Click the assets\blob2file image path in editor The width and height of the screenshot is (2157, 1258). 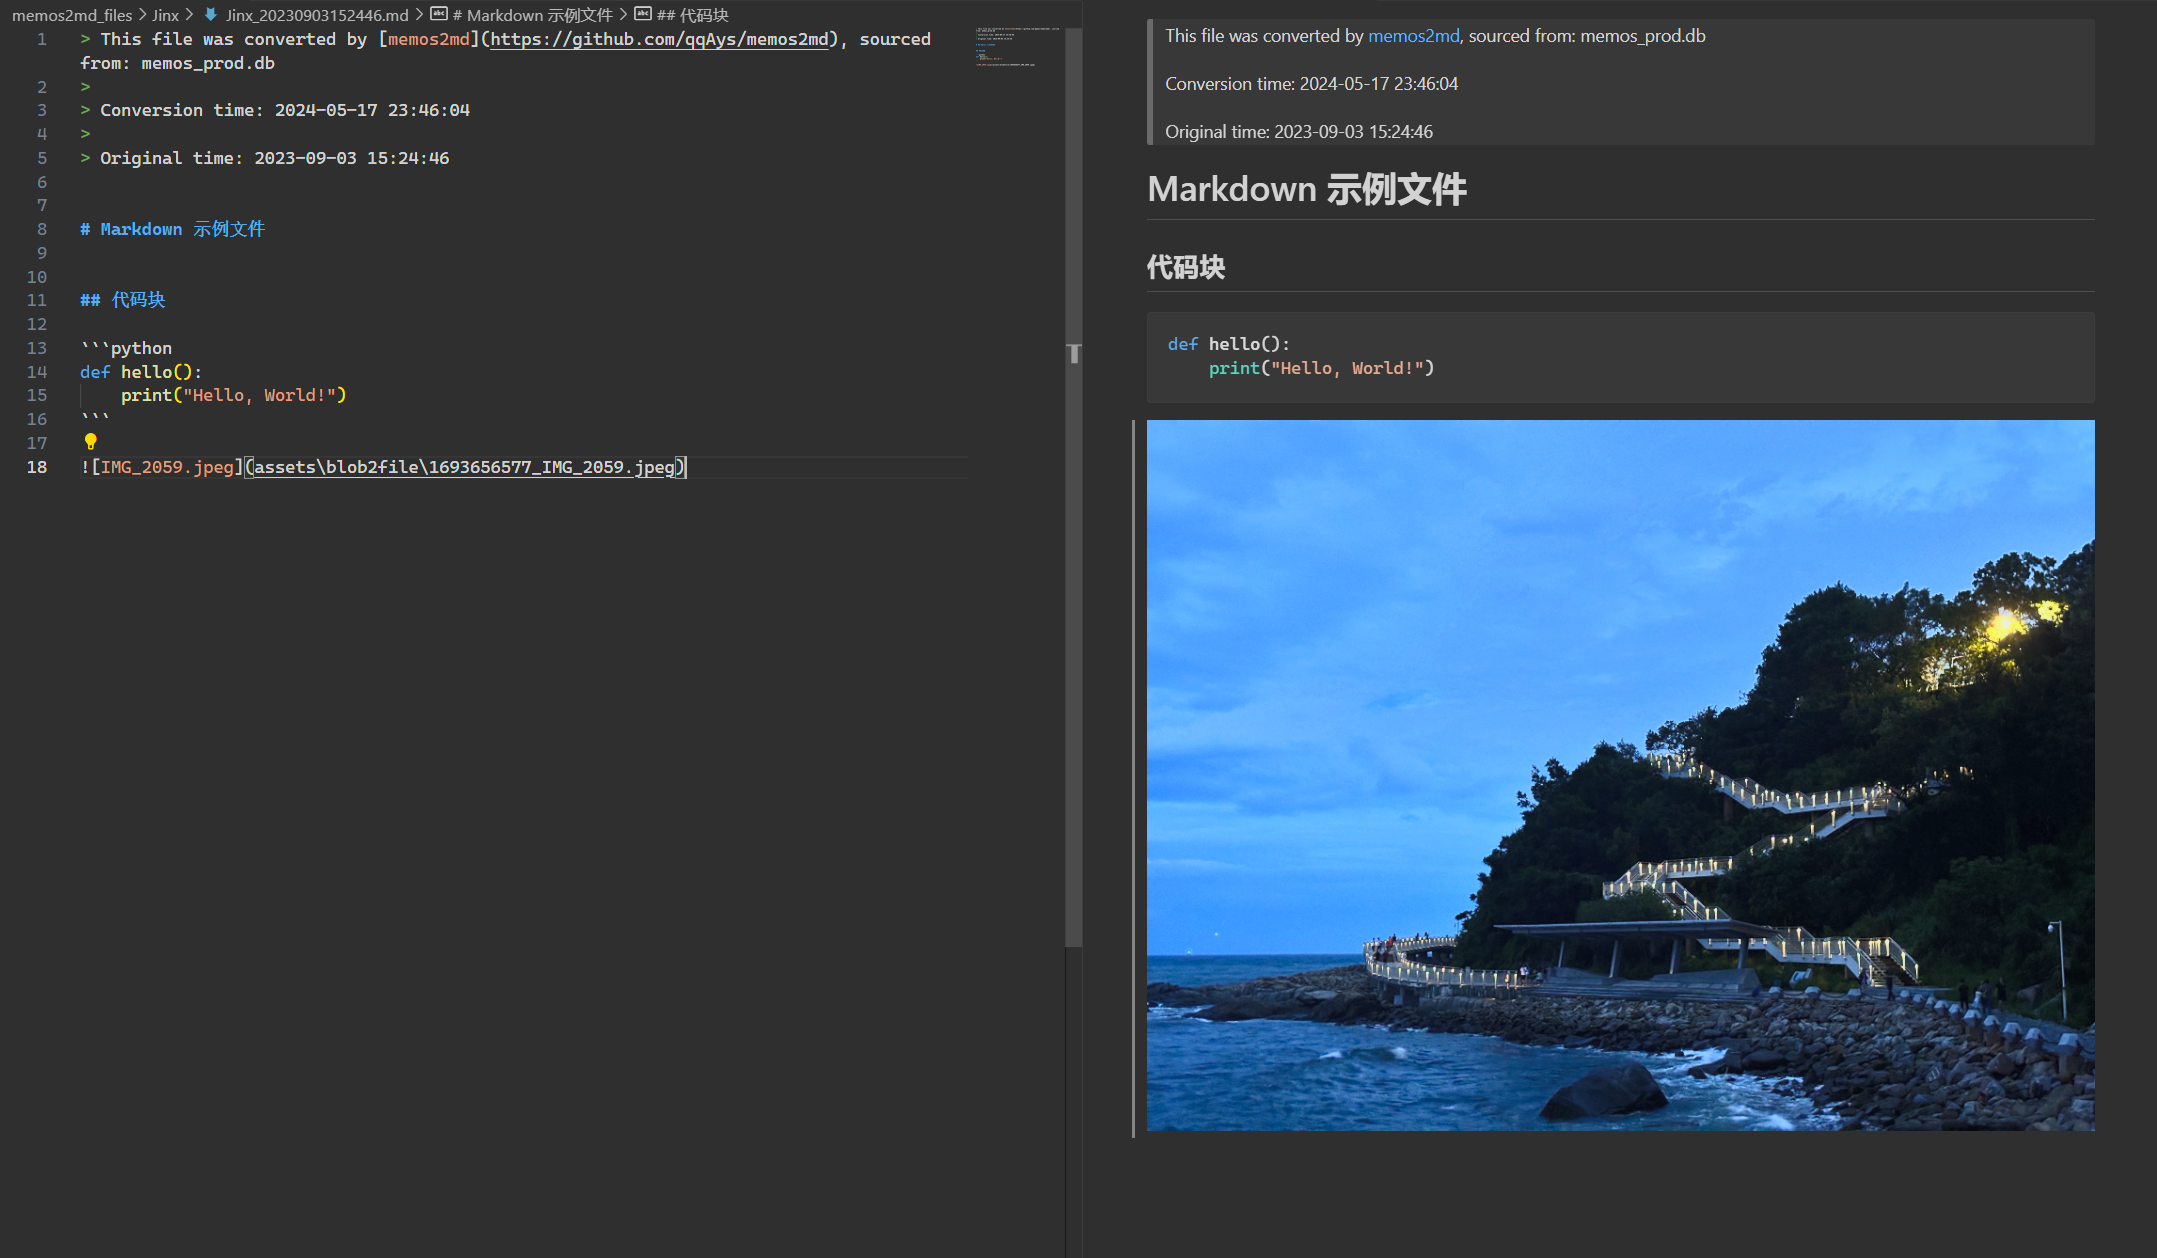coord(465,467)
